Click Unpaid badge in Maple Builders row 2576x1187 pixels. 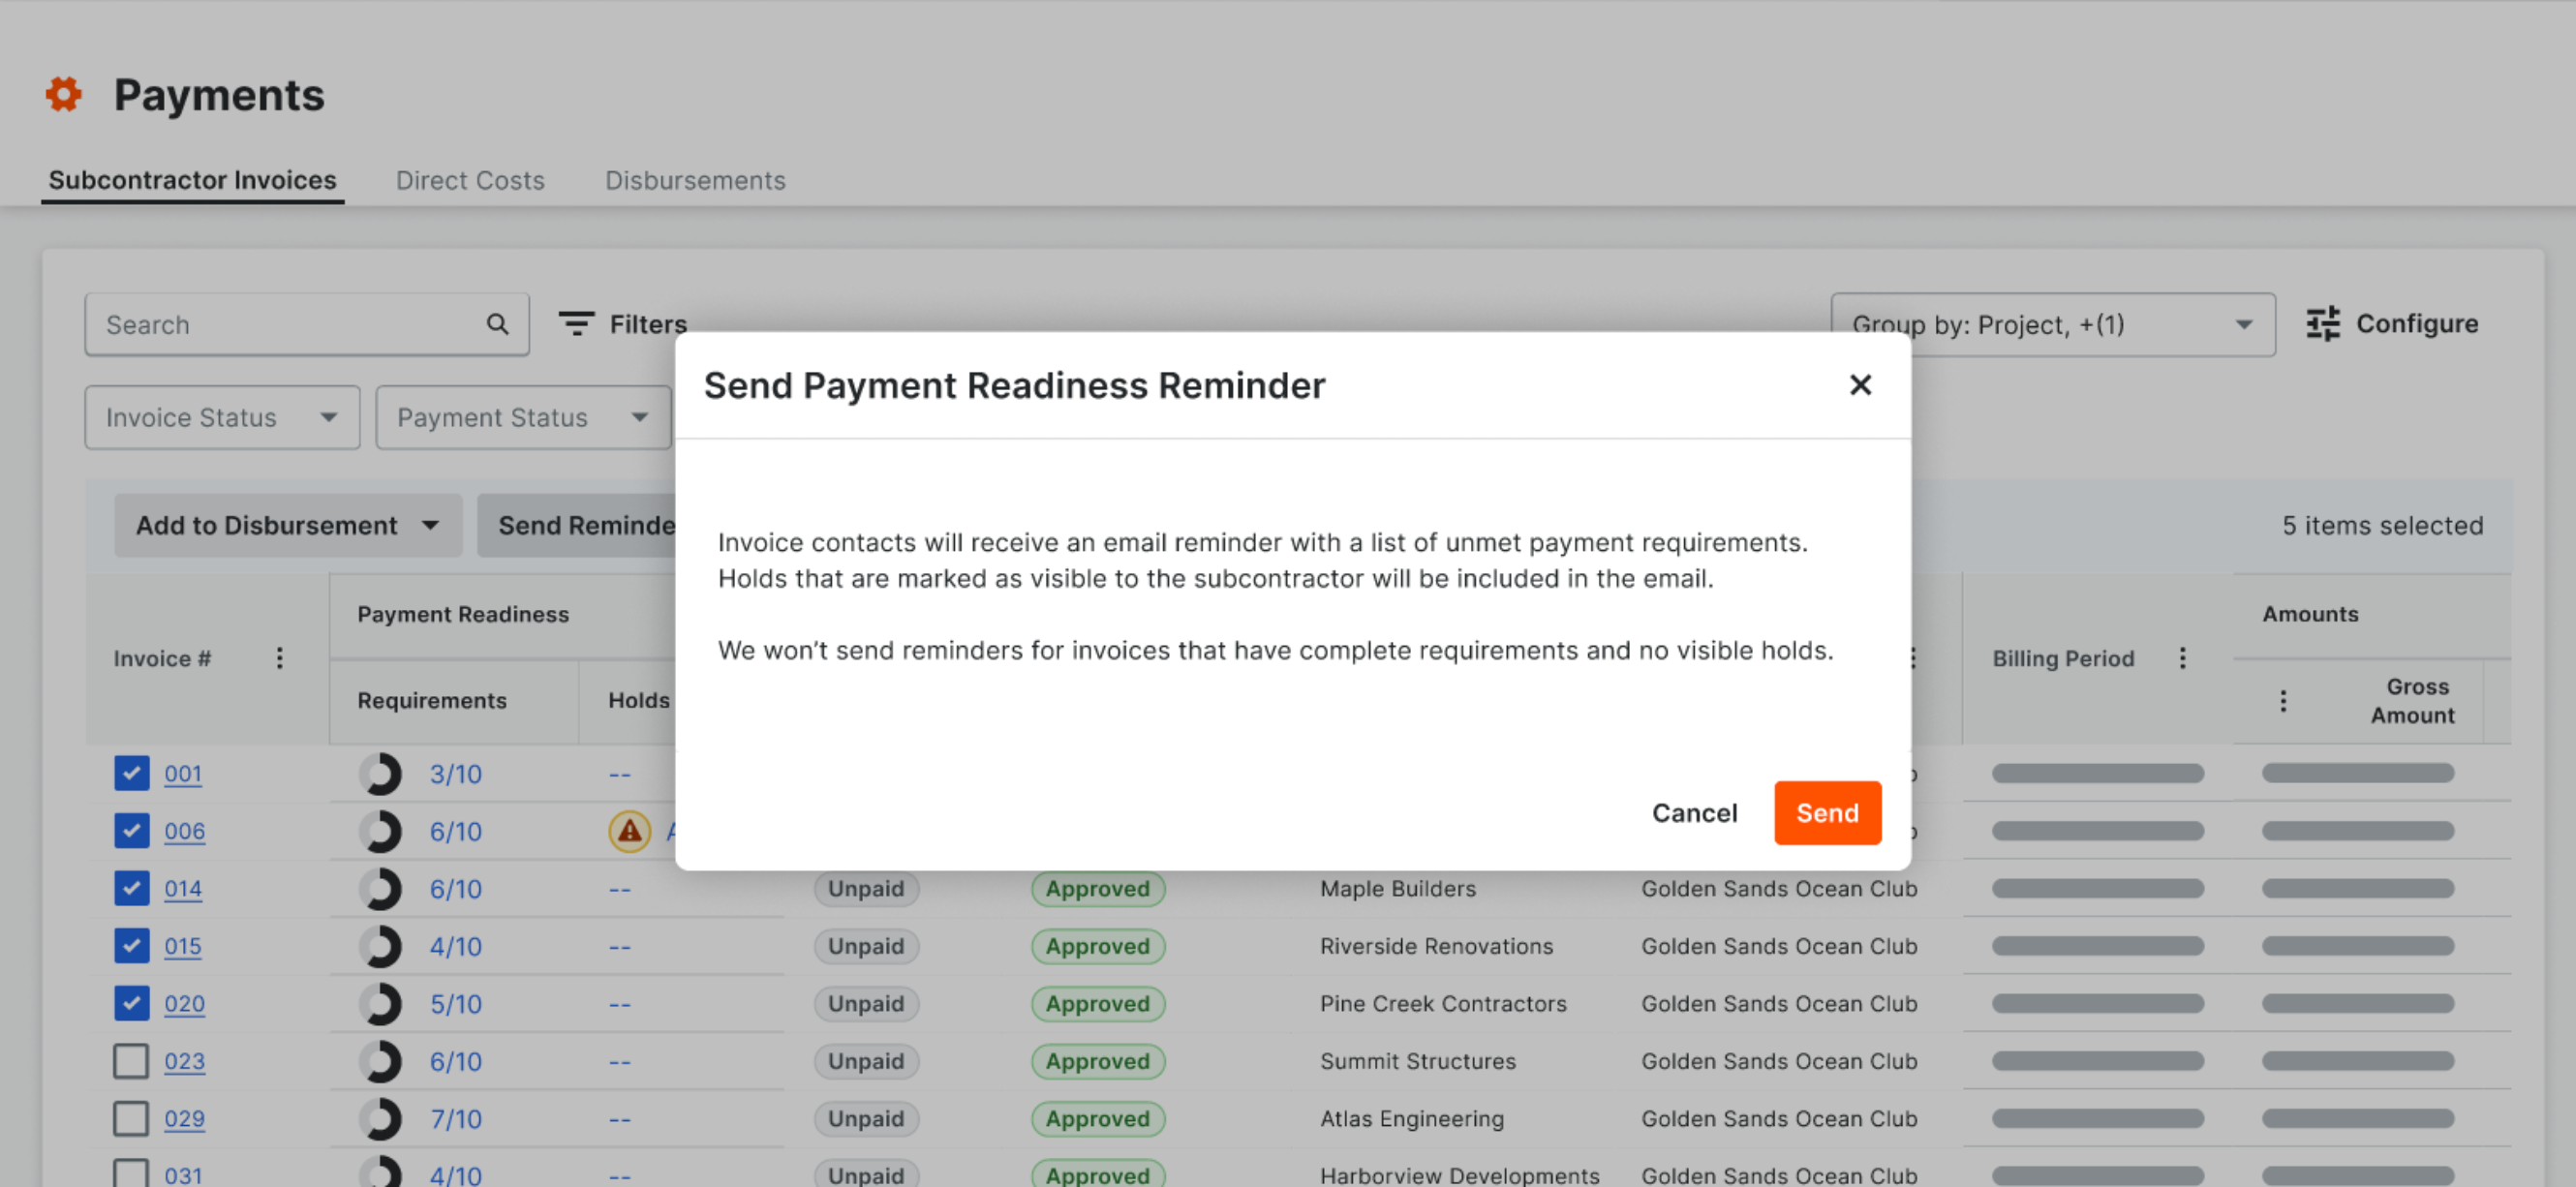(866, 889)
